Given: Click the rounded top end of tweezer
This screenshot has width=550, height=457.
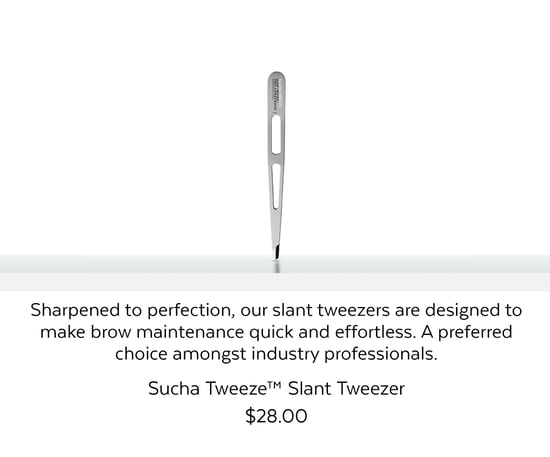Looking at the screenshot, I should tap(276, 75).
